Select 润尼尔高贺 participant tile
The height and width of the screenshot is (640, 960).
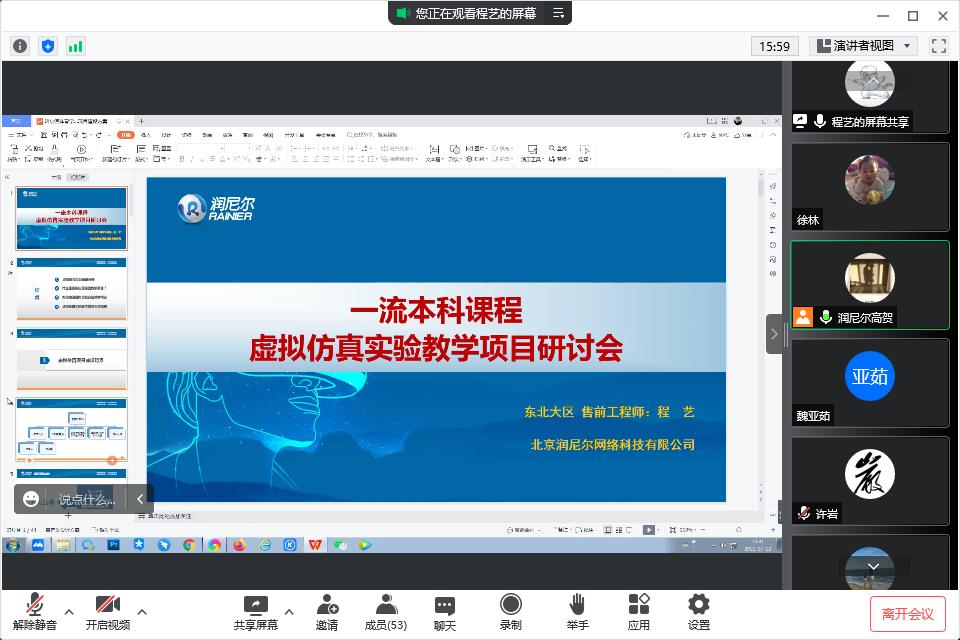click(x=870, y=285)
